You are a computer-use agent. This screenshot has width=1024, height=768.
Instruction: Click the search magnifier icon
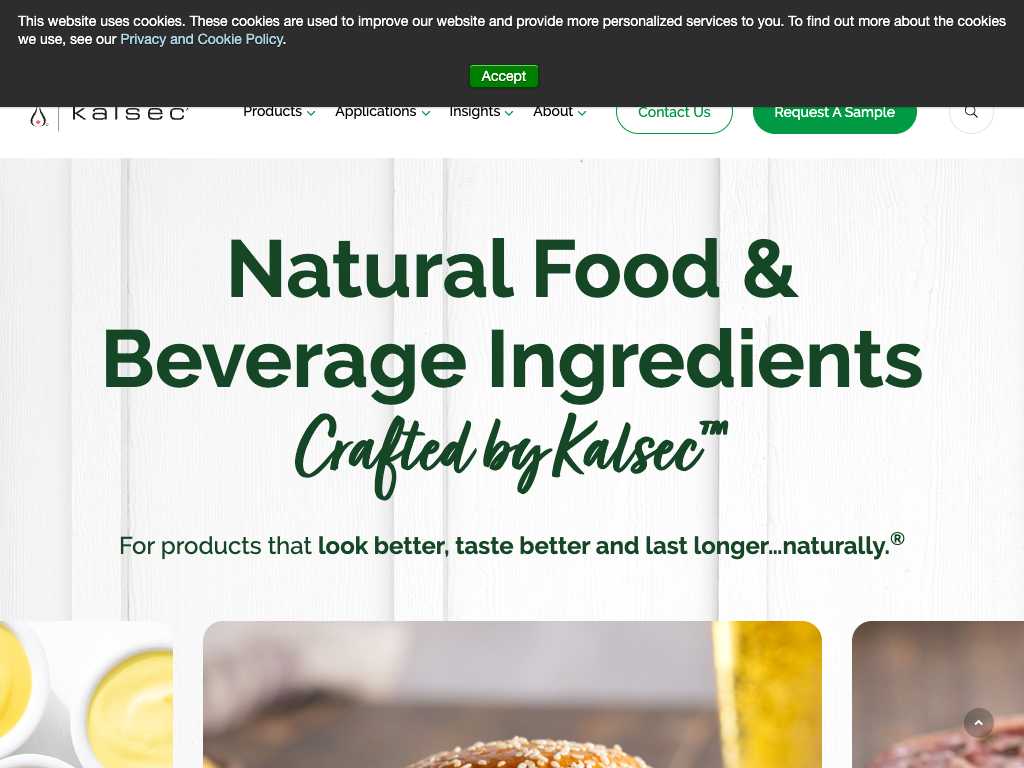971,112
